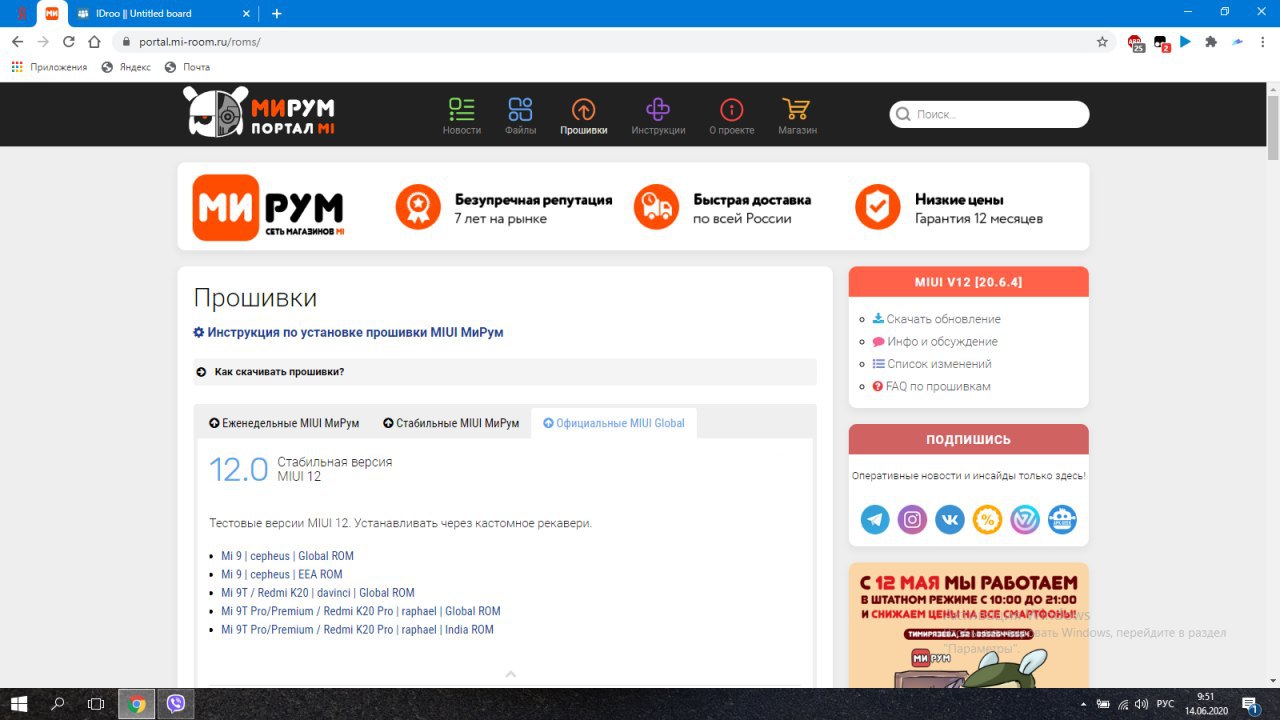1280x720 pixels.
Task: Click the browser address bar
Action: 600,42
